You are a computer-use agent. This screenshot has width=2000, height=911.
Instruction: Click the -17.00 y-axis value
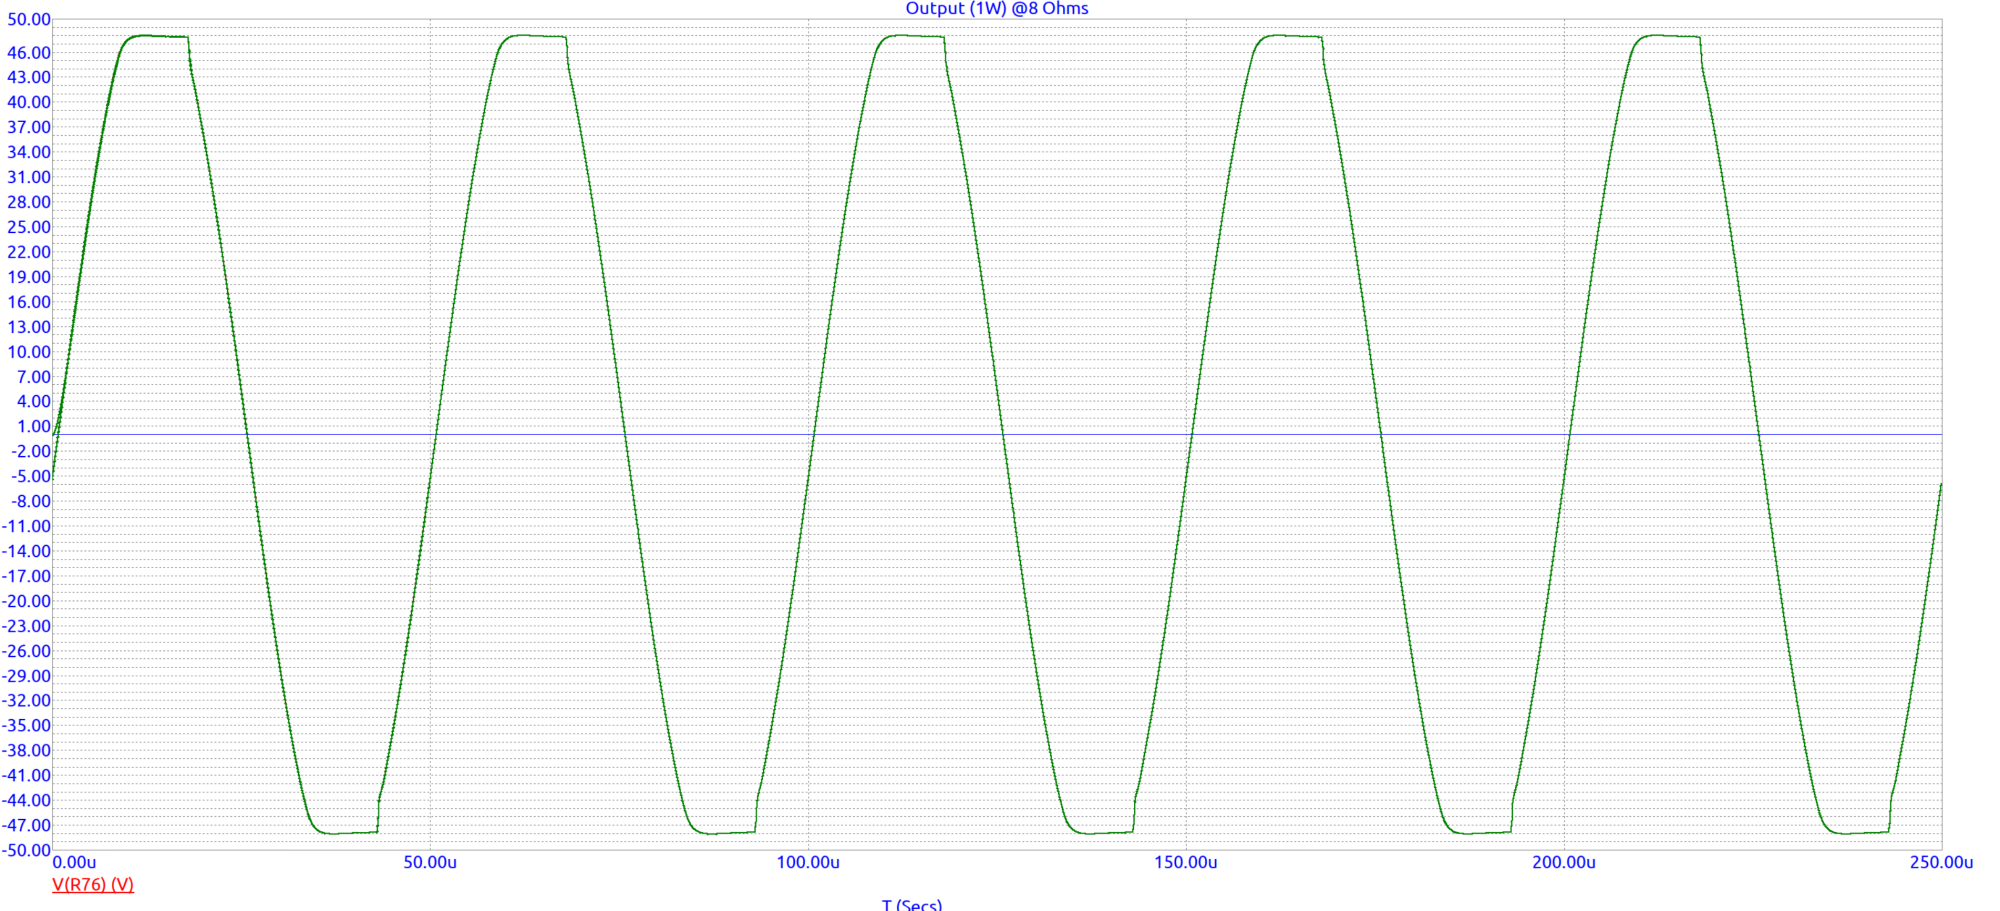pyautogui.click(x=26, y=576)
